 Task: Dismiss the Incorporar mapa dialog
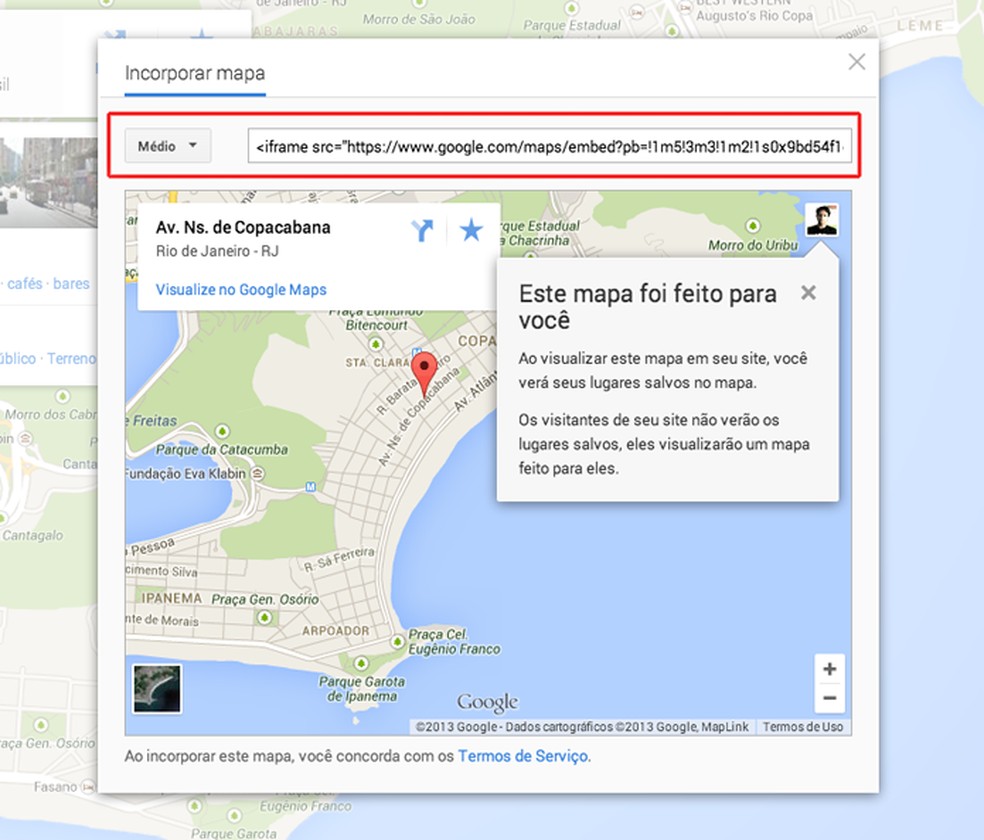tap(856, 62)
